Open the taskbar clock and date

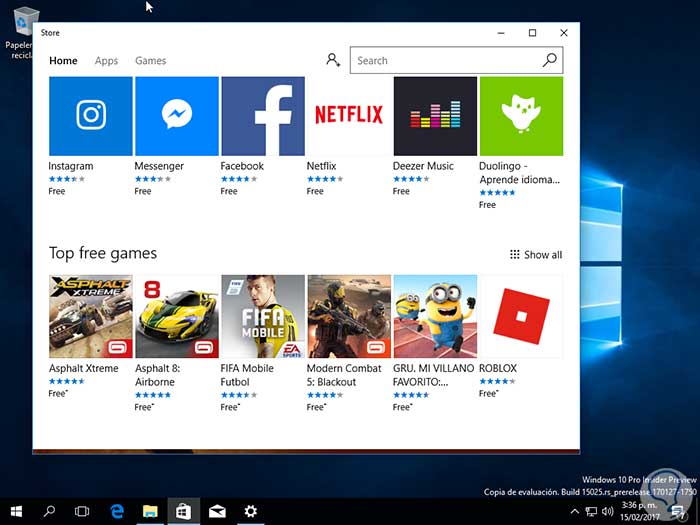pos(640,512)
